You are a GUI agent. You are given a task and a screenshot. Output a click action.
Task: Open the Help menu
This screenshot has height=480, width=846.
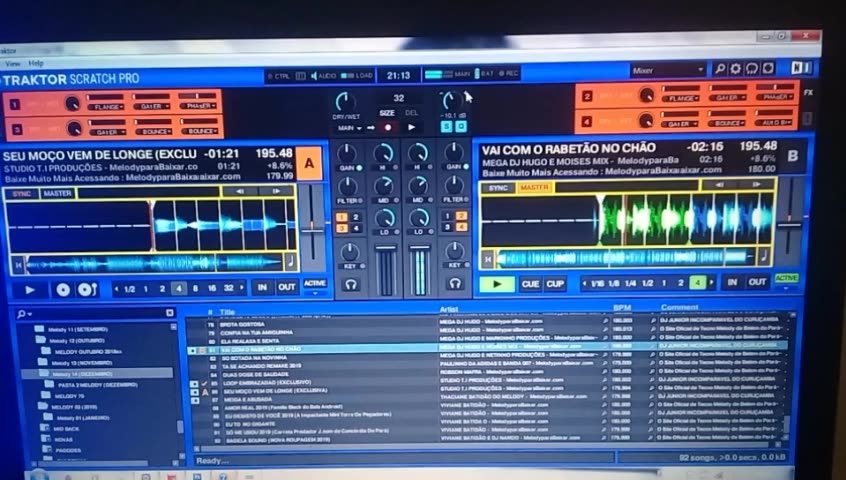36,63
